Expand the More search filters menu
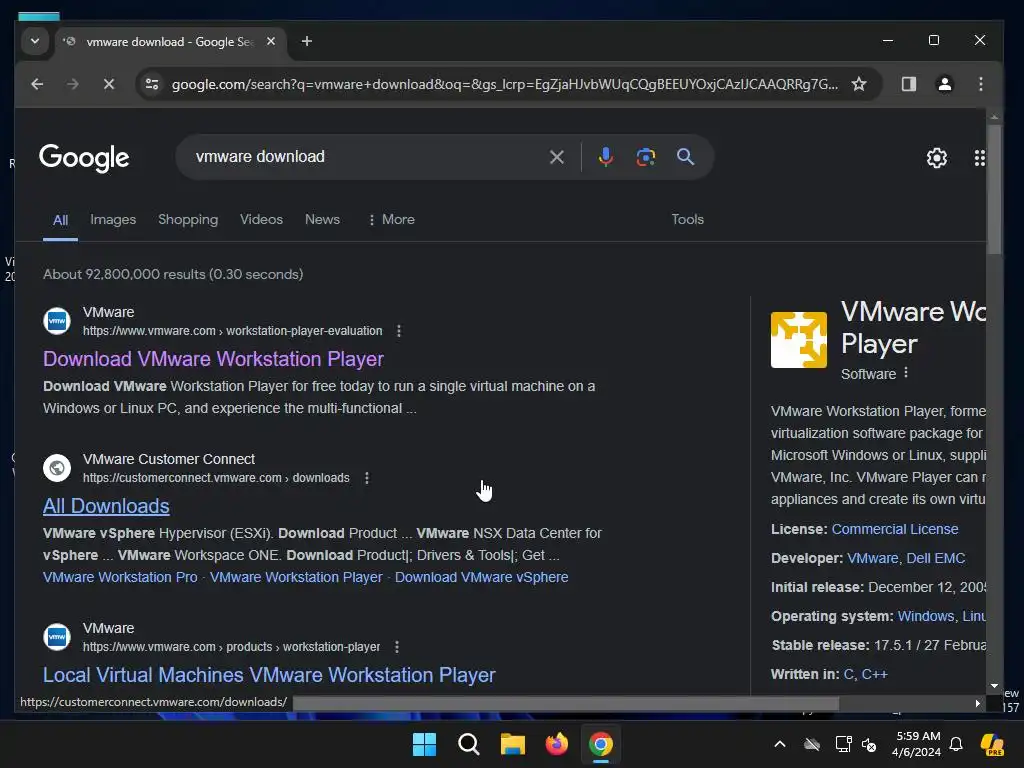The image size is (1024, 768). [391, 219]
